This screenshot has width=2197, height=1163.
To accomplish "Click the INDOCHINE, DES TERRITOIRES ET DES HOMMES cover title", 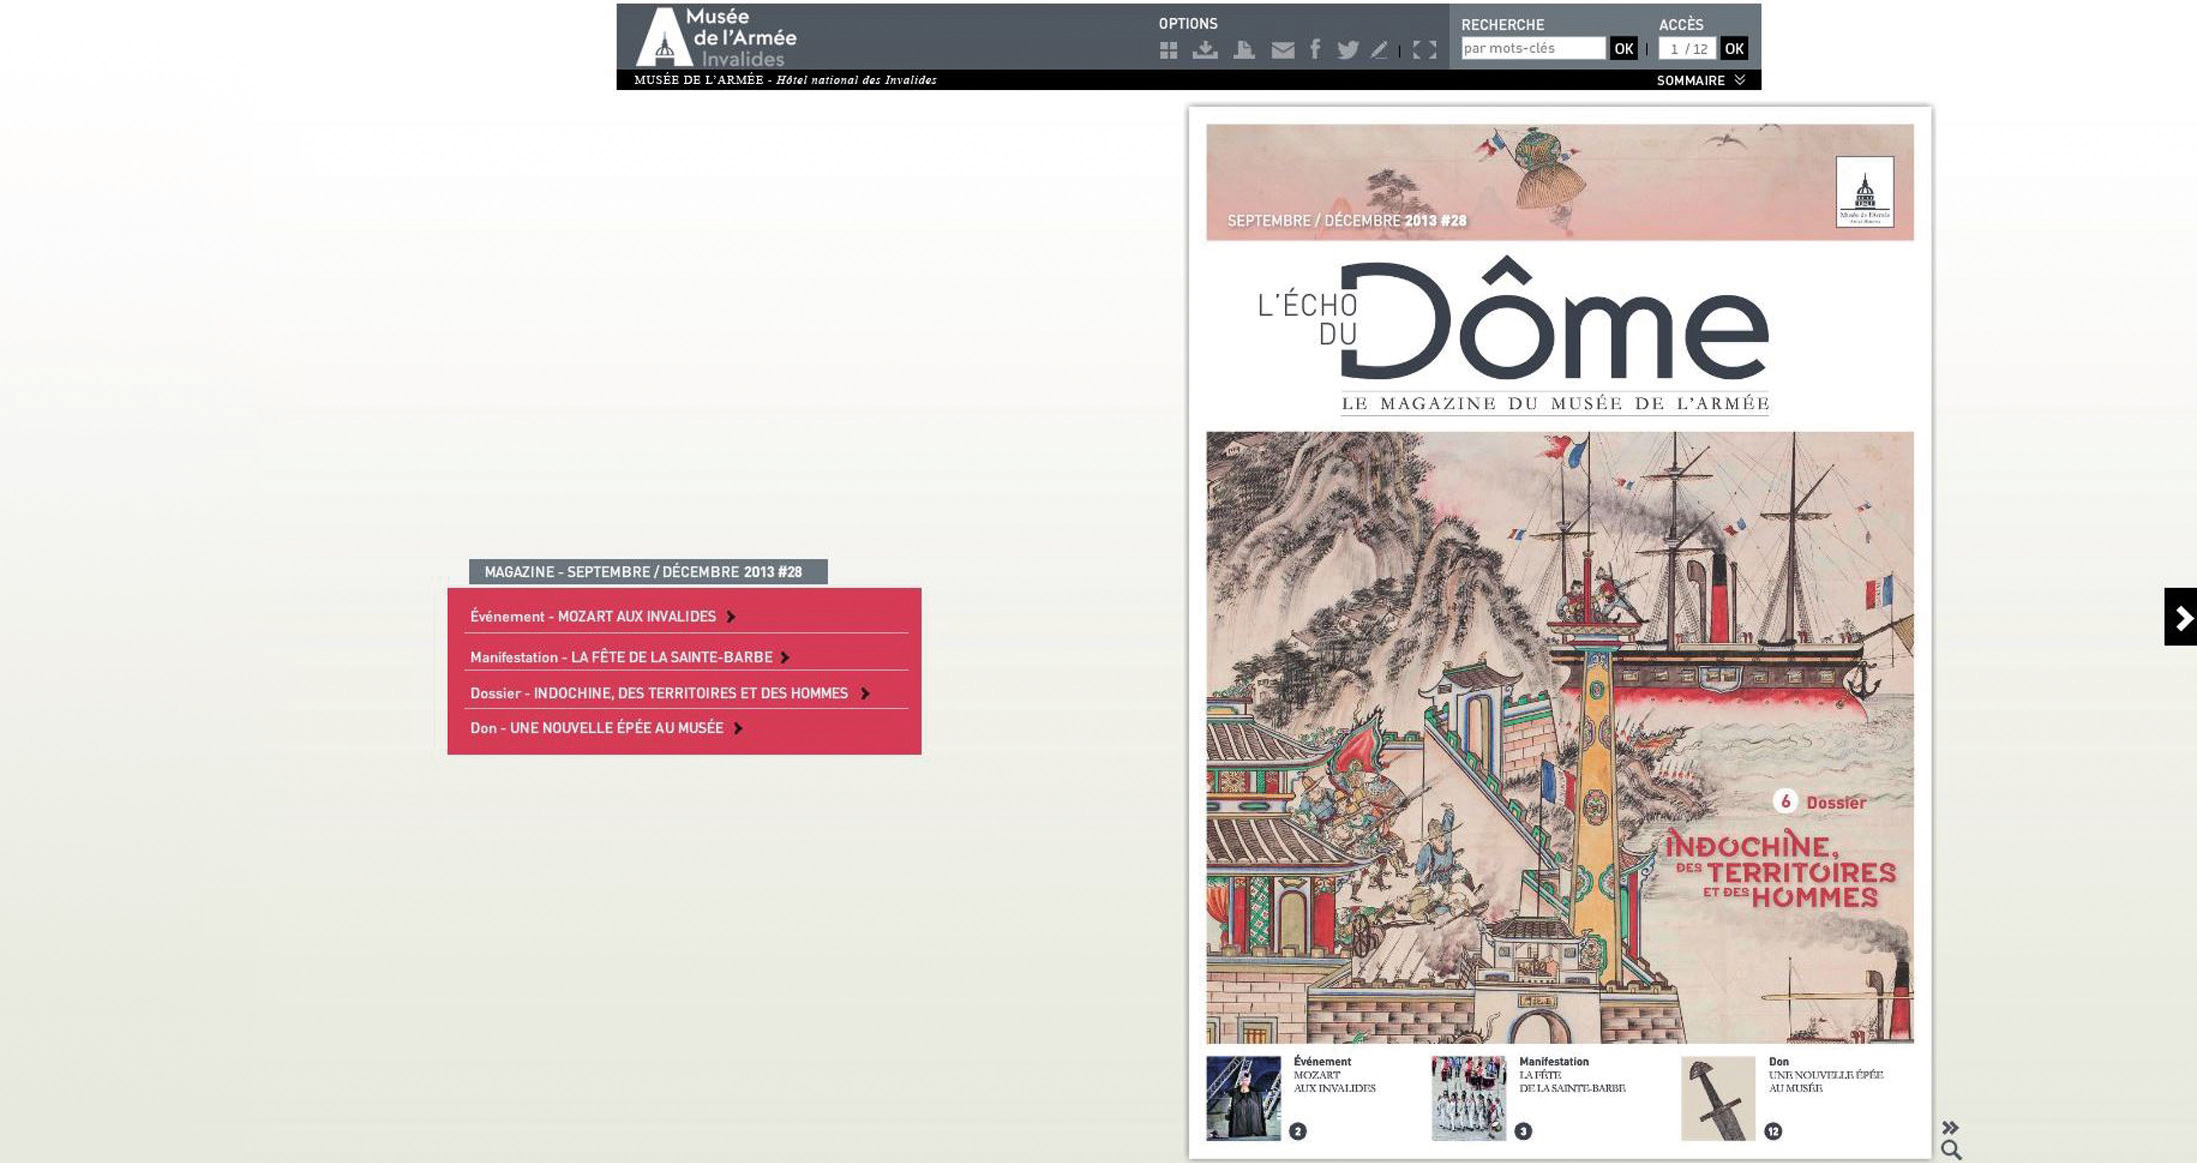I will point(1780,871).
